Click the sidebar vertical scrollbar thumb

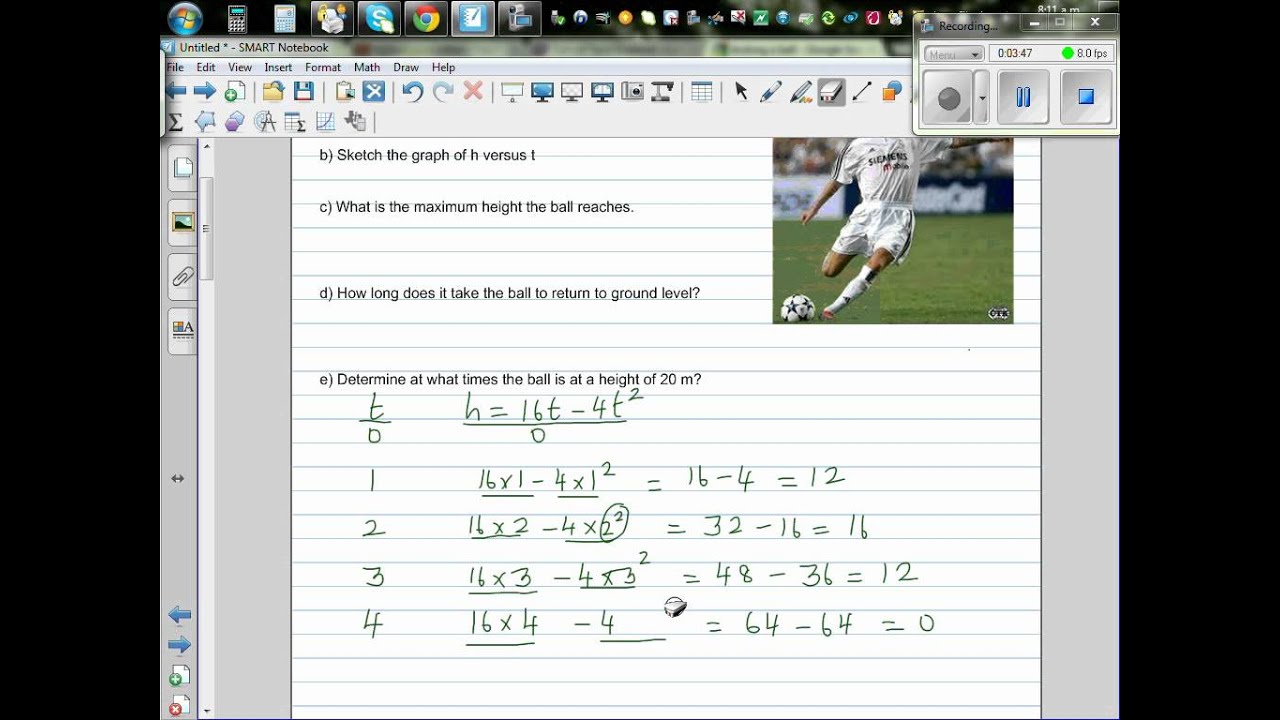tap(207, 229)
